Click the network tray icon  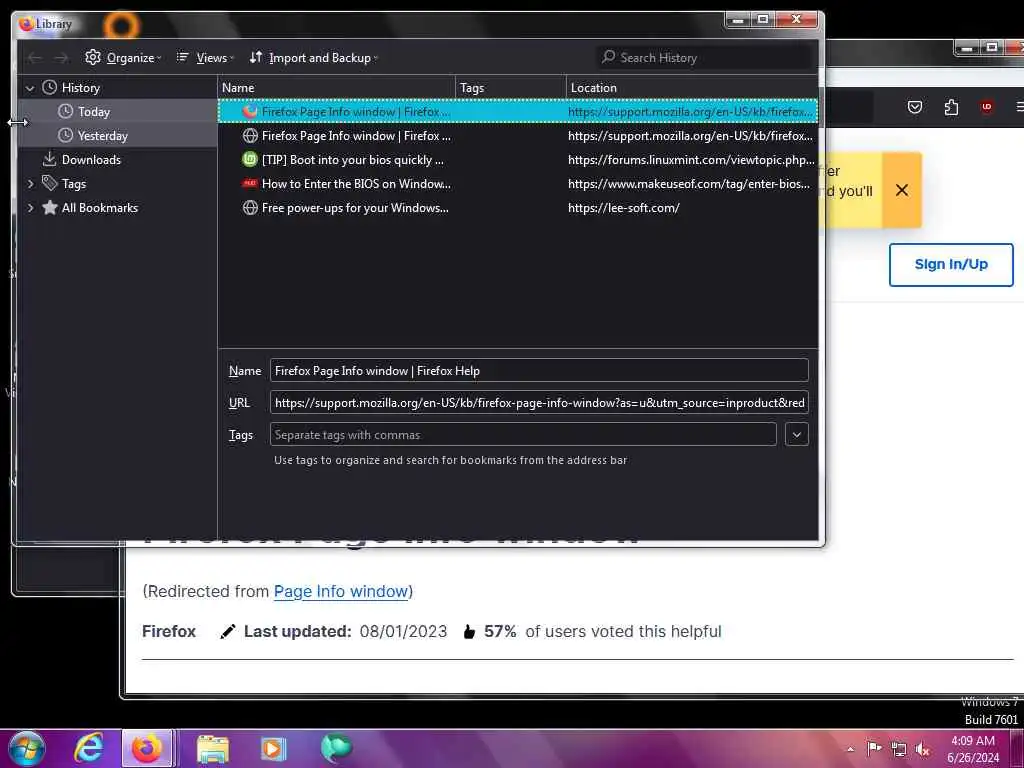899,749
